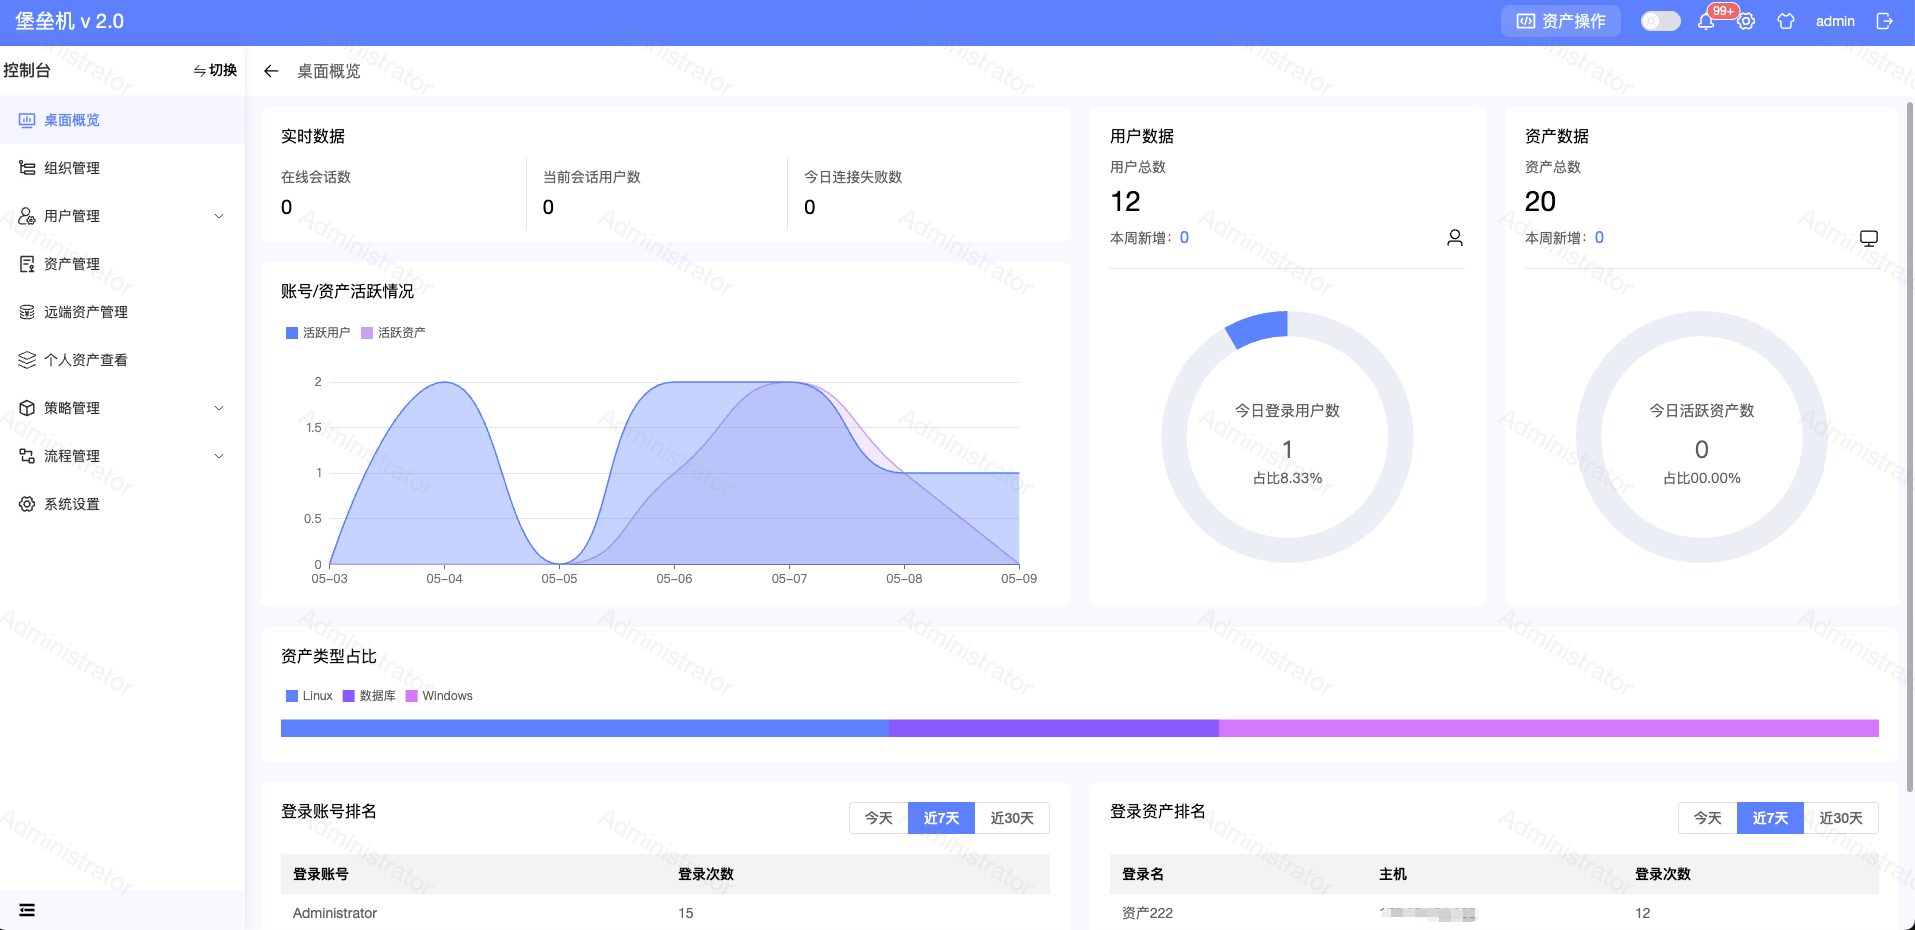This screenshot has height=930, width=1915.
Task: Go back using the left arrow
Action: 271,71
